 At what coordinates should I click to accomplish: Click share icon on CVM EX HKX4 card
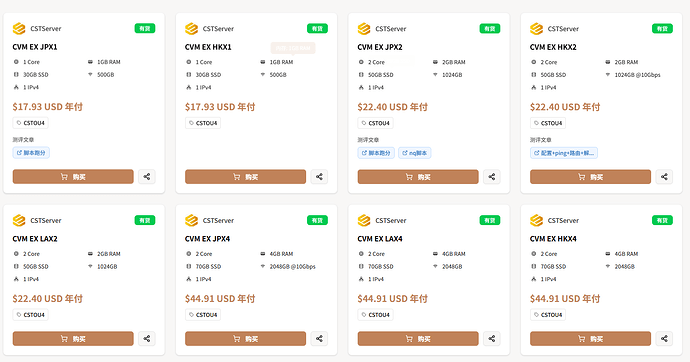664,339
